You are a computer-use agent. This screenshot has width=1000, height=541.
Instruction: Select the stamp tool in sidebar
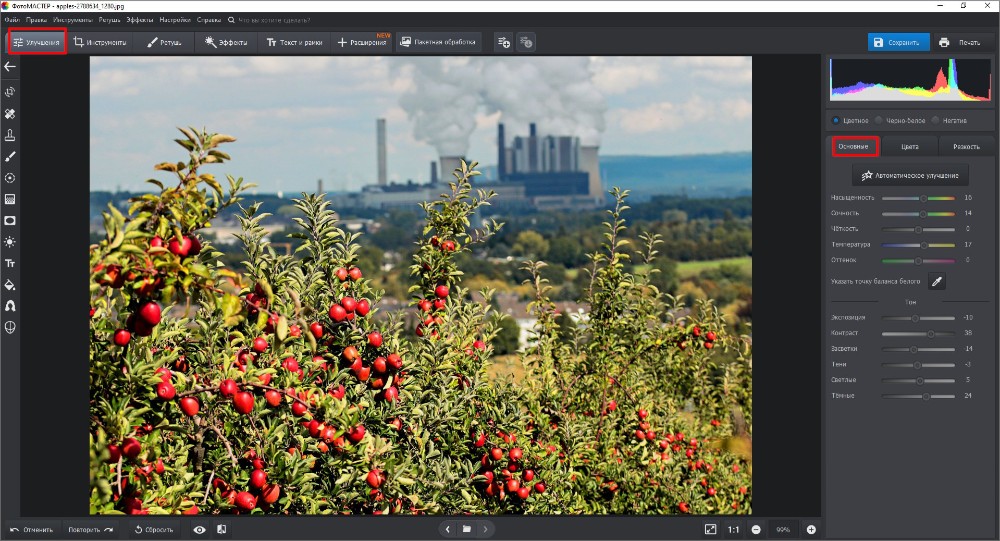[10, 134]
